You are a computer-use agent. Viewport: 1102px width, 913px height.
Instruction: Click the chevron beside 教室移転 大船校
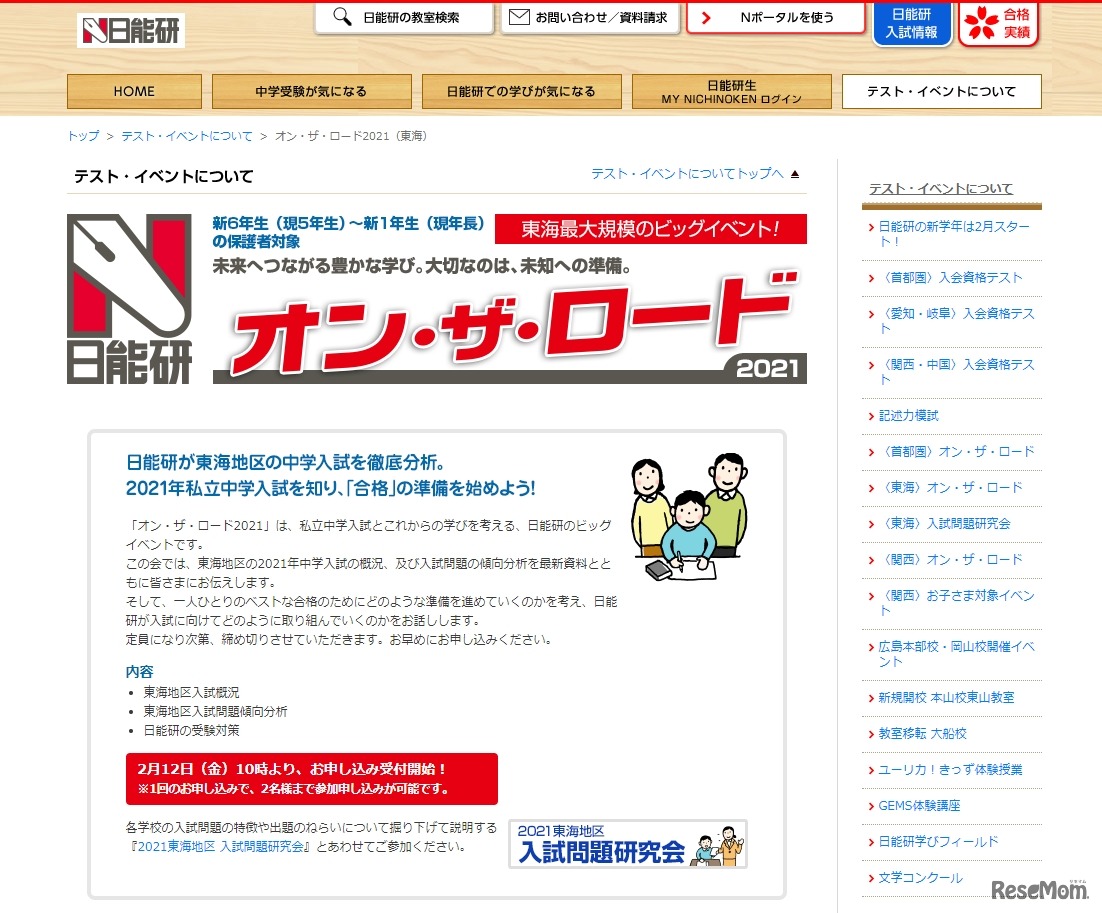(871, 734)
